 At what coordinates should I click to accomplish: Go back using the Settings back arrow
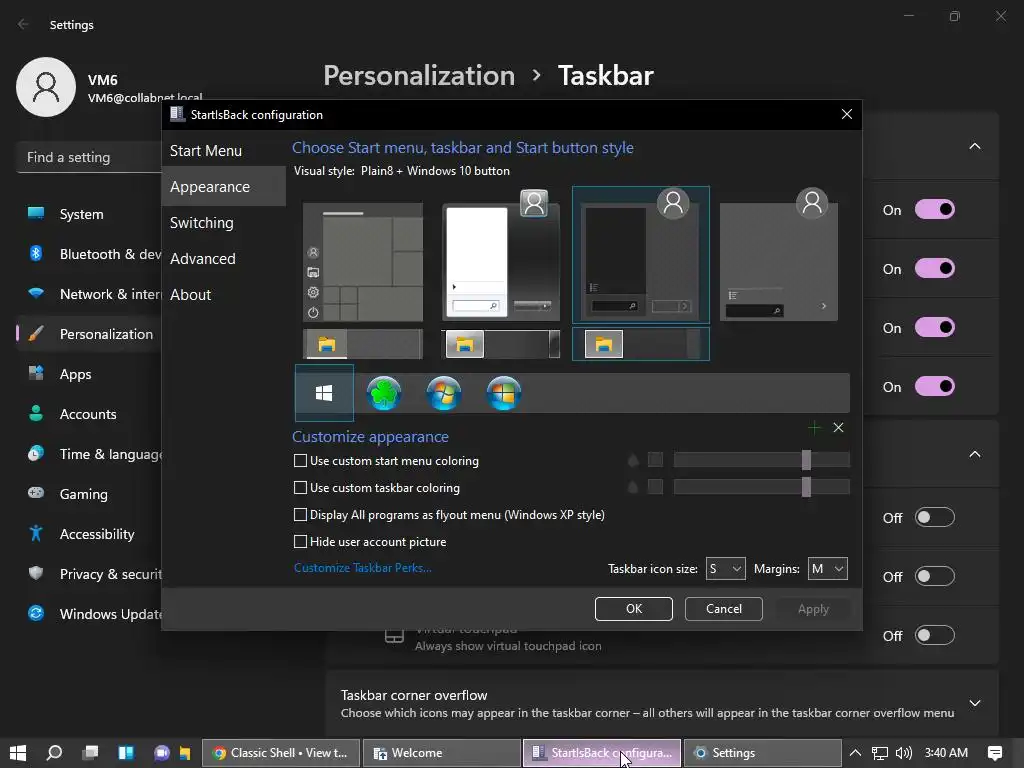pos(23,24)
